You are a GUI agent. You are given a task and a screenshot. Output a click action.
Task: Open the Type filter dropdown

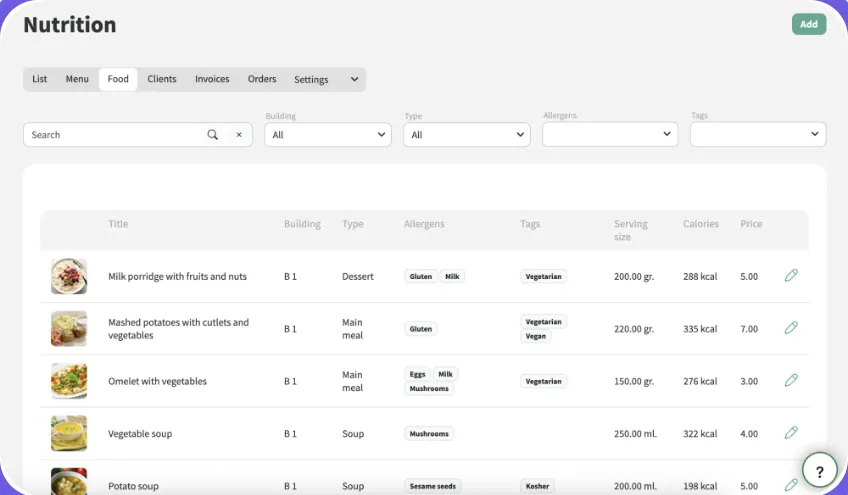point(467,135)
